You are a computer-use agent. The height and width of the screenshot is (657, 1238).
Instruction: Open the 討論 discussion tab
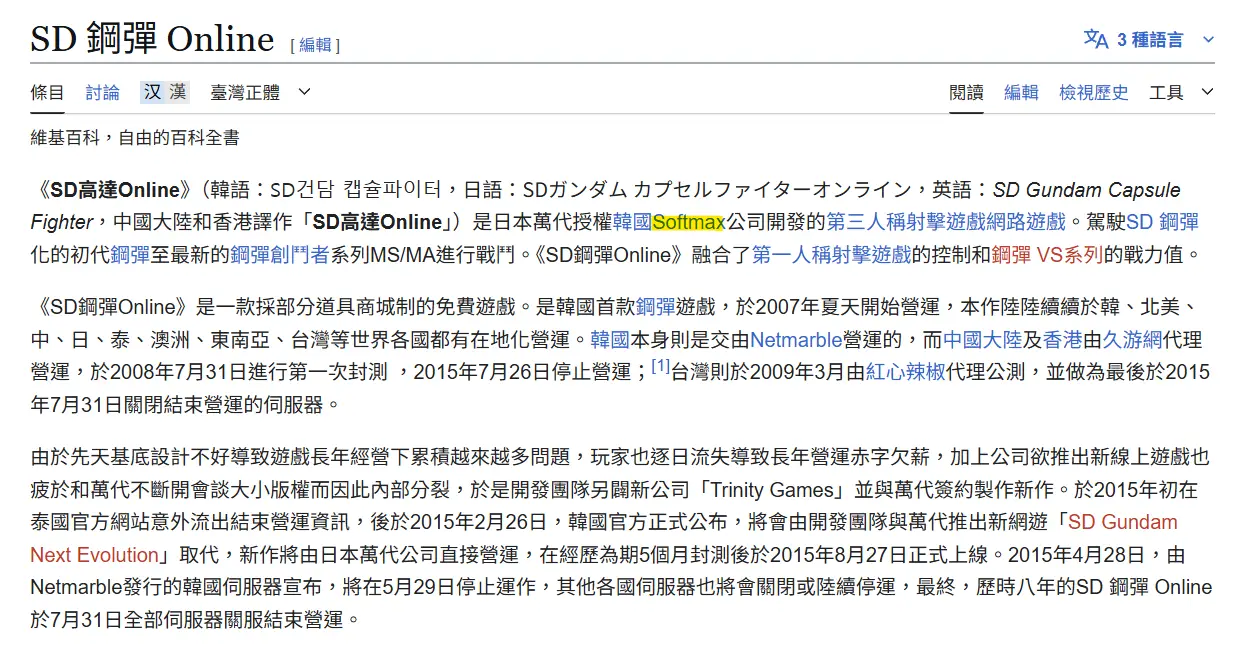102,92
